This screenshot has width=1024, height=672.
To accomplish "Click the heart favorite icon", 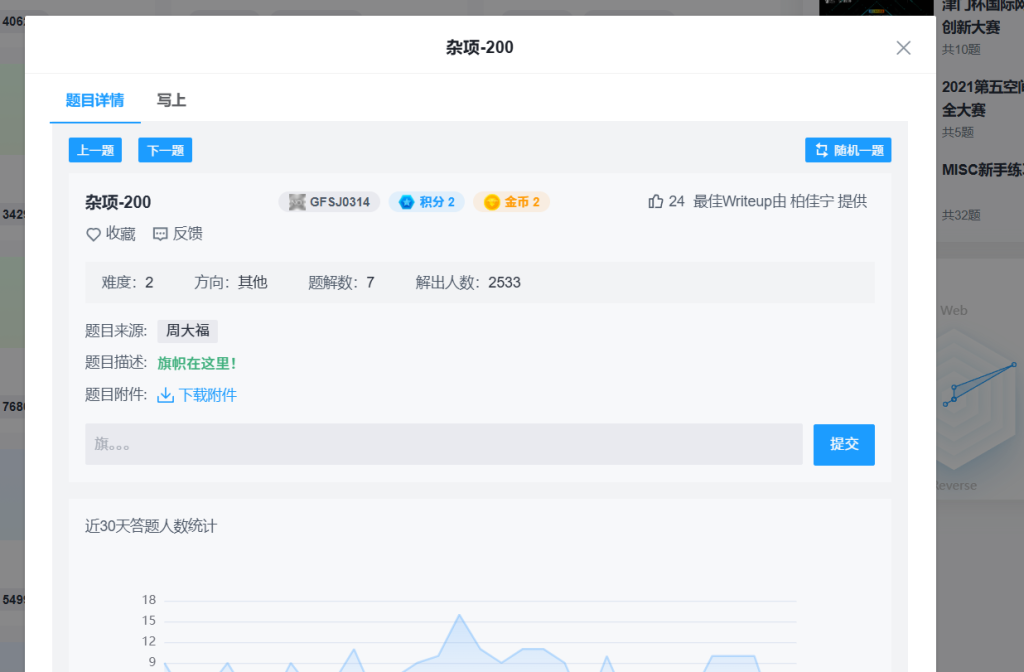I will click(x=94, y=234).
